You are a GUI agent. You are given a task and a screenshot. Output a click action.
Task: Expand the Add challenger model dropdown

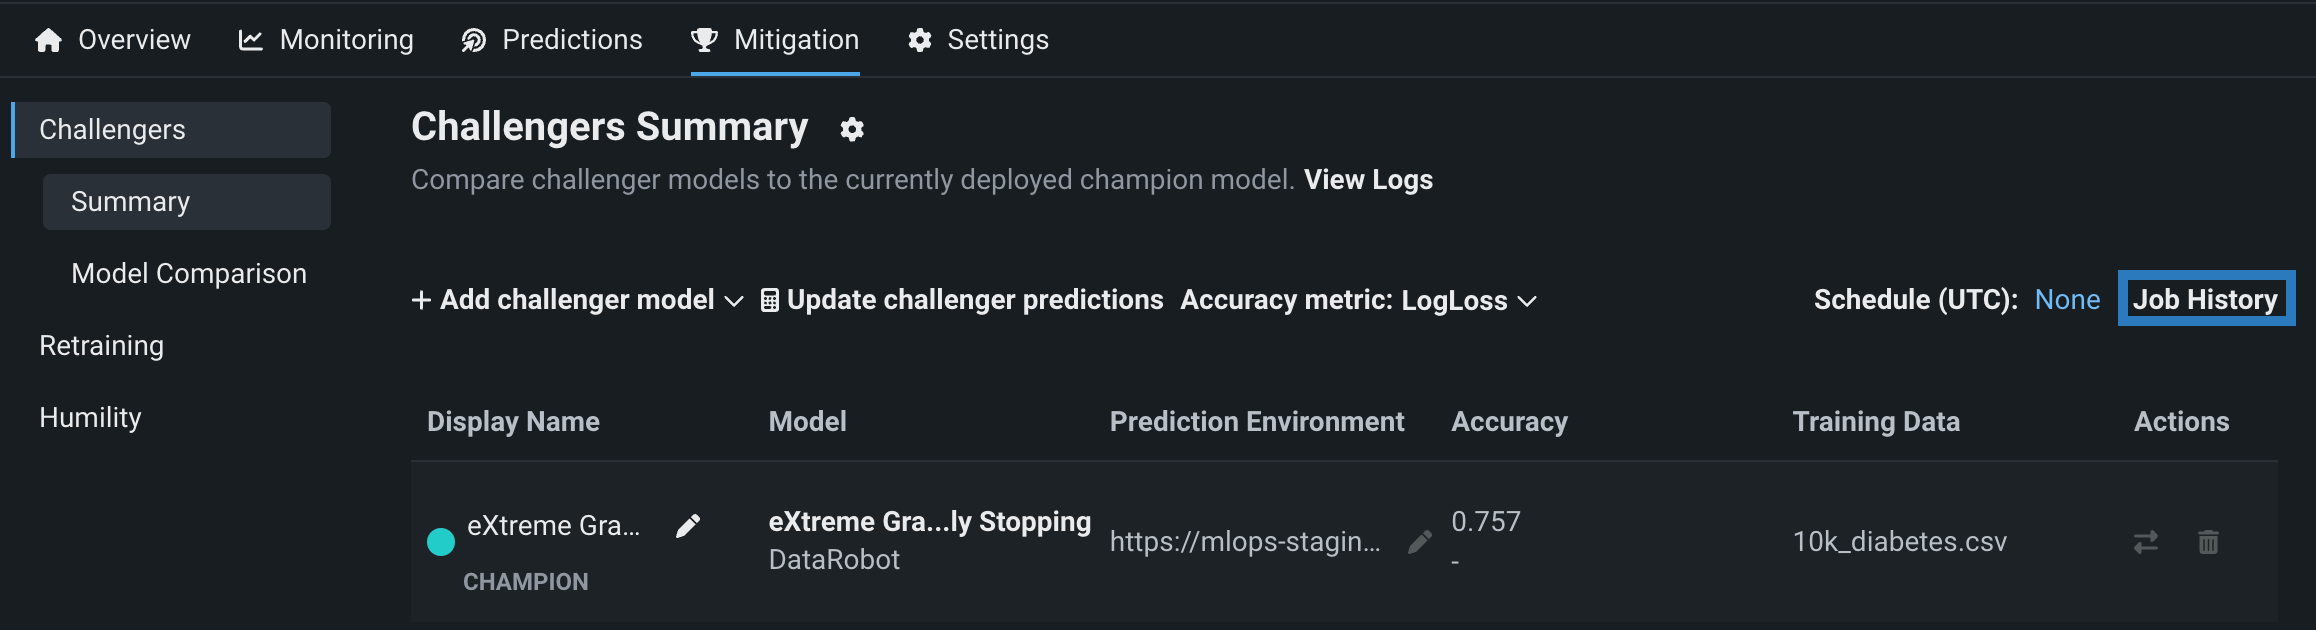(577, 300)
